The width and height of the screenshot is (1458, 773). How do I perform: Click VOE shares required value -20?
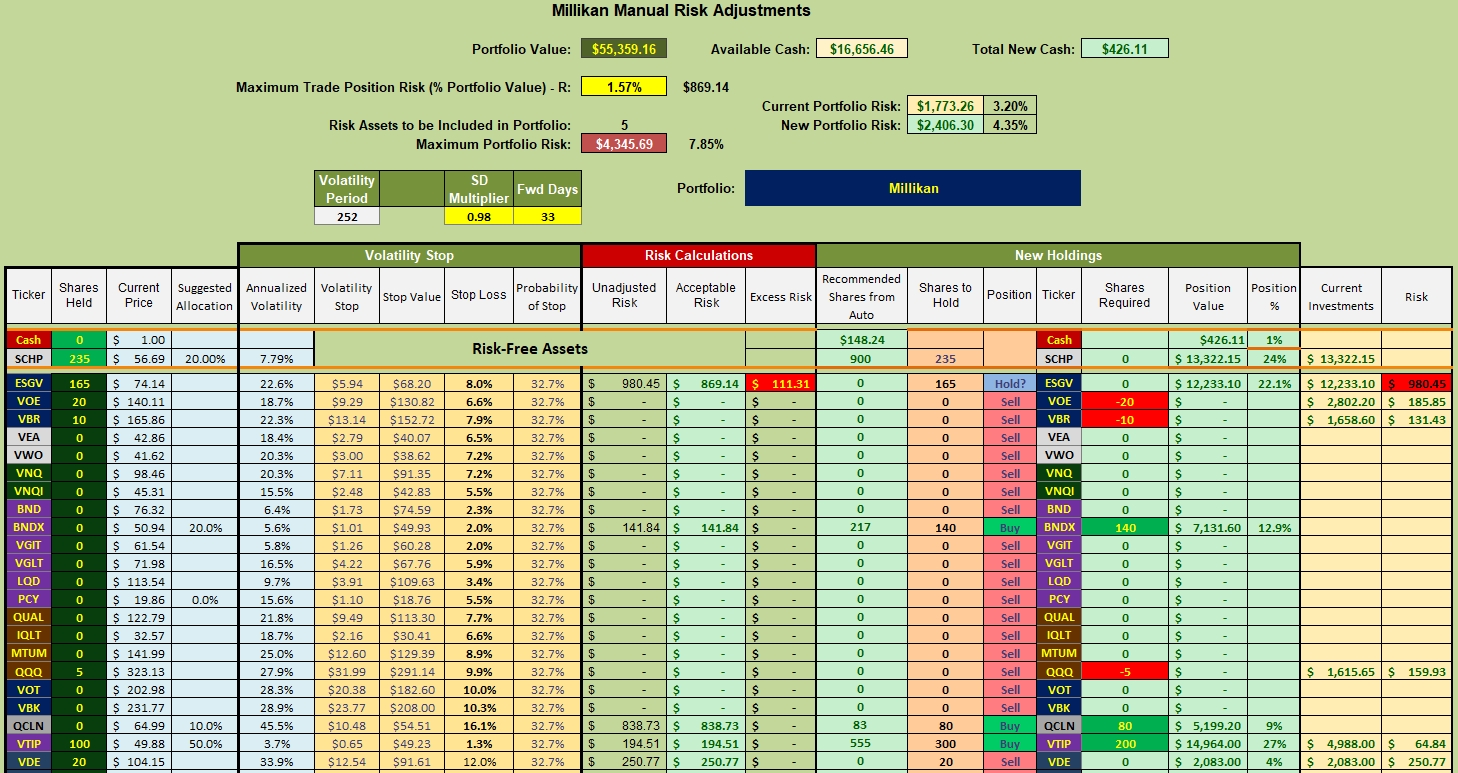[1125, 401]
